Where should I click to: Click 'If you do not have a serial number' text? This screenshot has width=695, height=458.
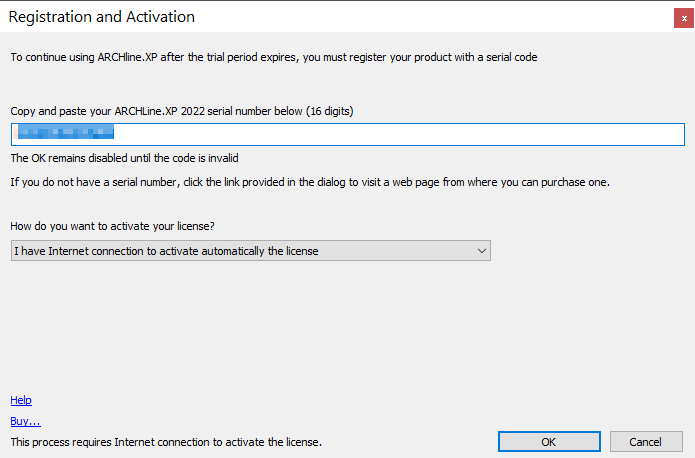(310, 182)
